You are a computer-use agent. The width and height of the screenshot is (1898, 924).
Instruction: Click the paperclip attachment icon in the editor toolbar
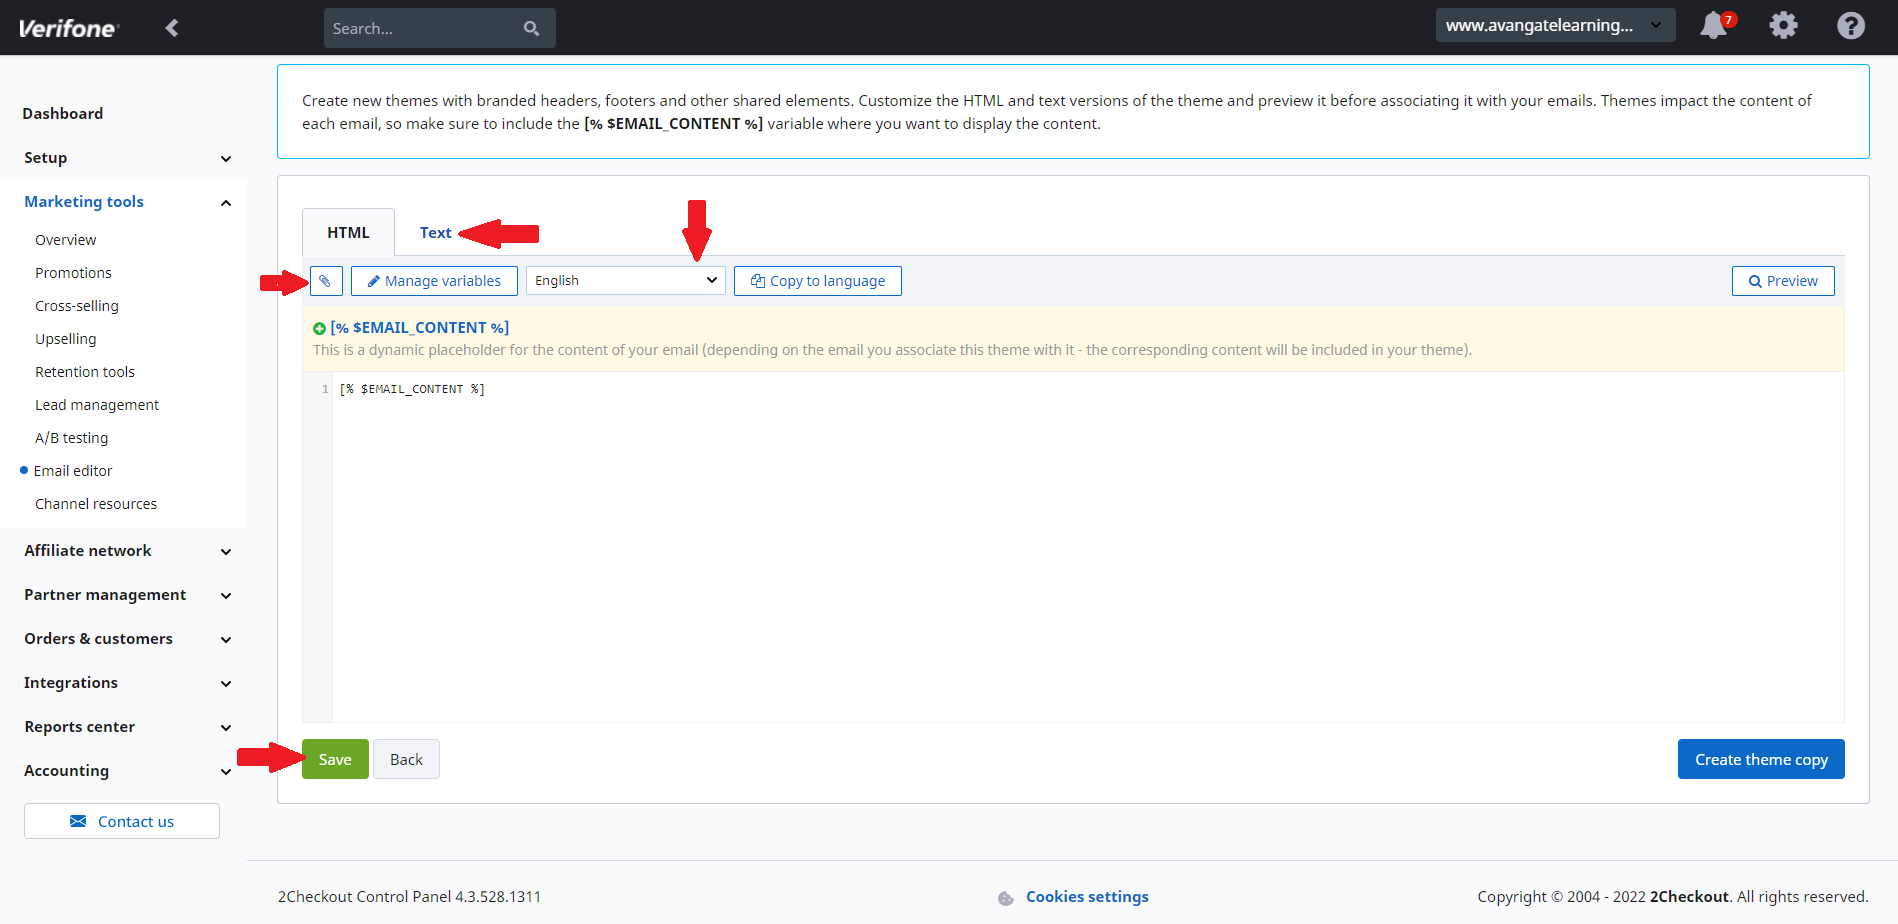[326, 281]
